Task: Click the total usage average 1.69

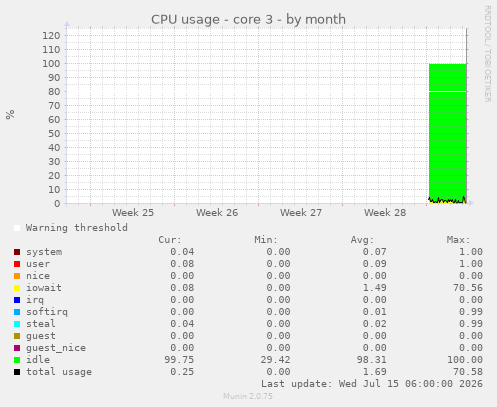Action: point(374,372)
